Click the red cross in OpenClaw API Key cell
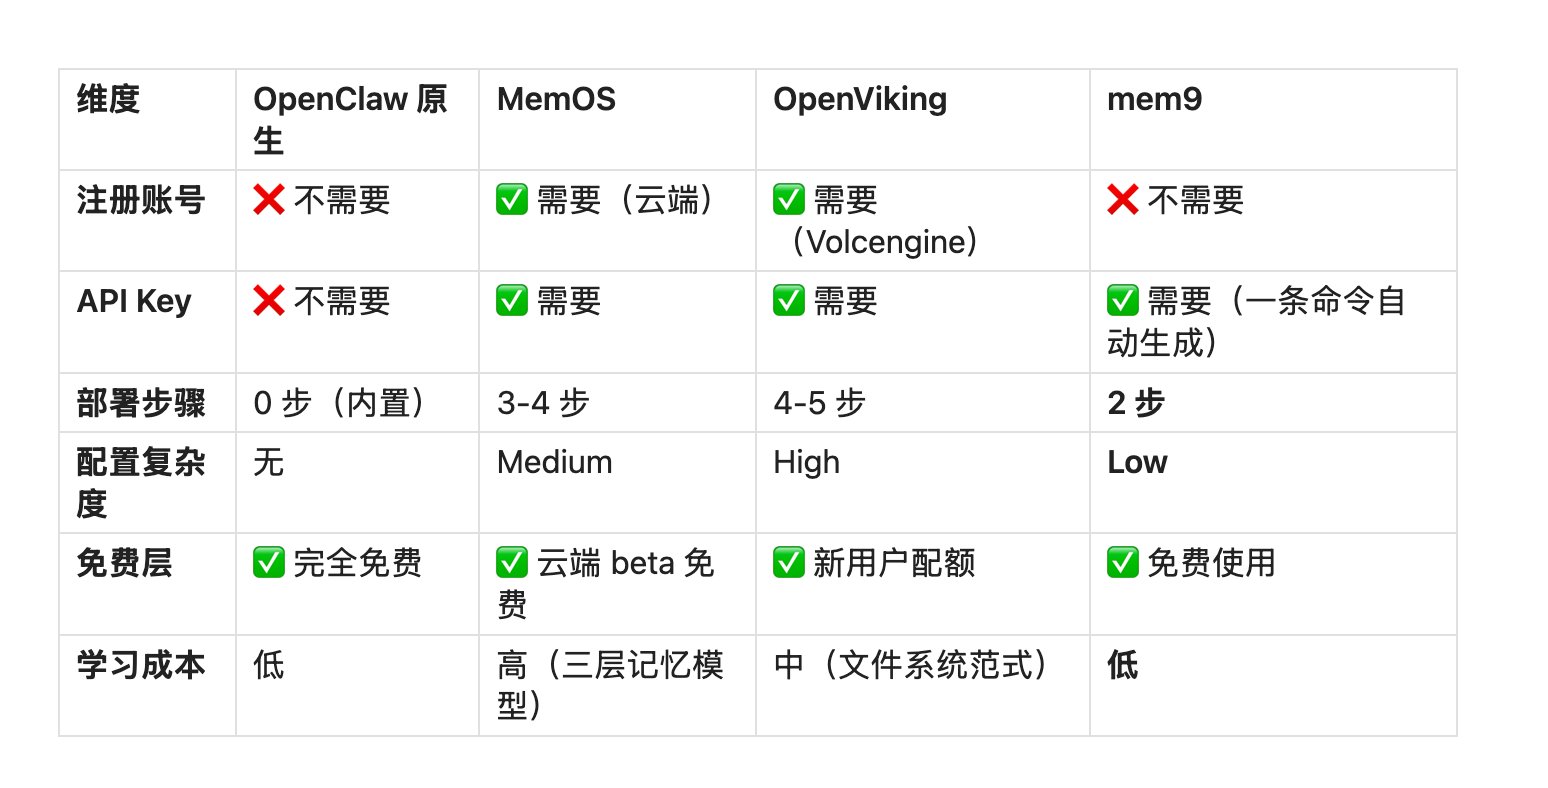The width and height of the screenshot is (1548, 788). point(269,301)
